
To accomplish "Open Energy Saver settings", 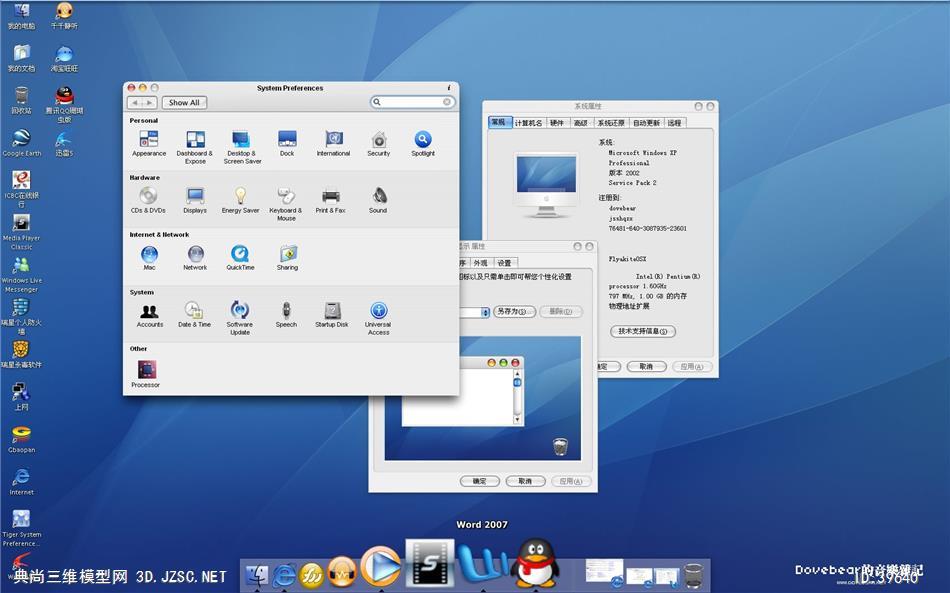I will pyautogui.click(x=241, y=200).
